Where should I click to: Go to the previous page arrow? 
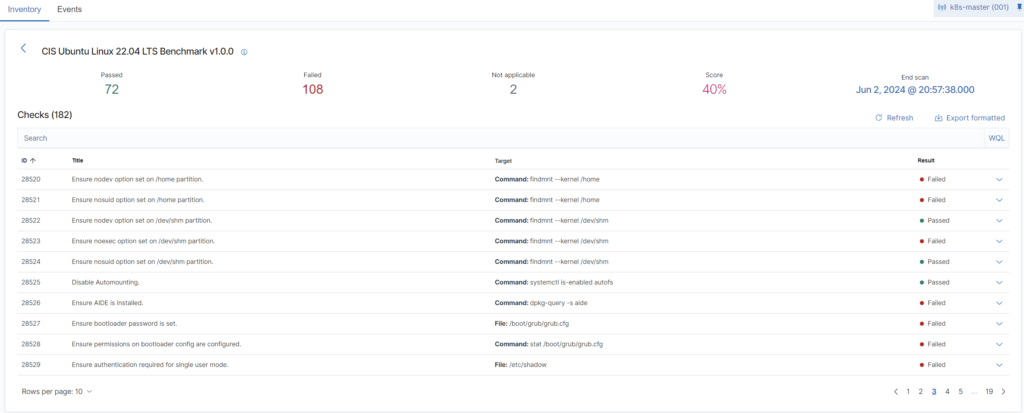pyautogui.click(x=896, y=391)
